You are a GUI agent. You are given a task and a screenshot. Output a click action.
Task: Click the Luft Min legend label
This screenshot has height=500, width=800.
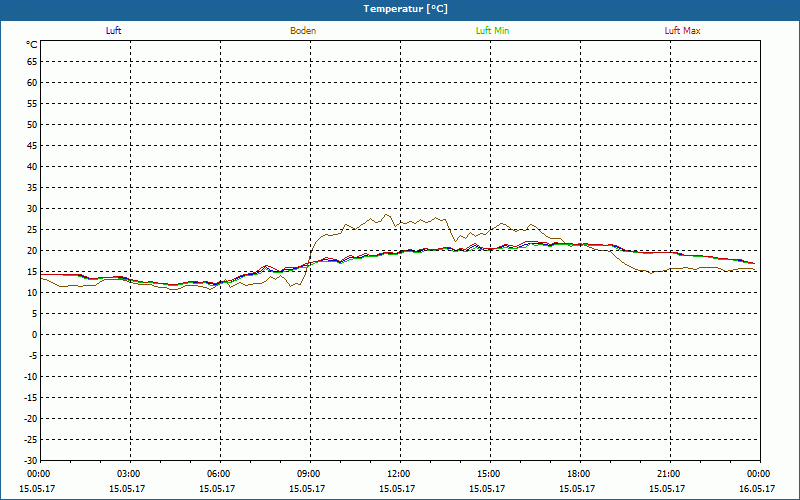pos(492,31)
